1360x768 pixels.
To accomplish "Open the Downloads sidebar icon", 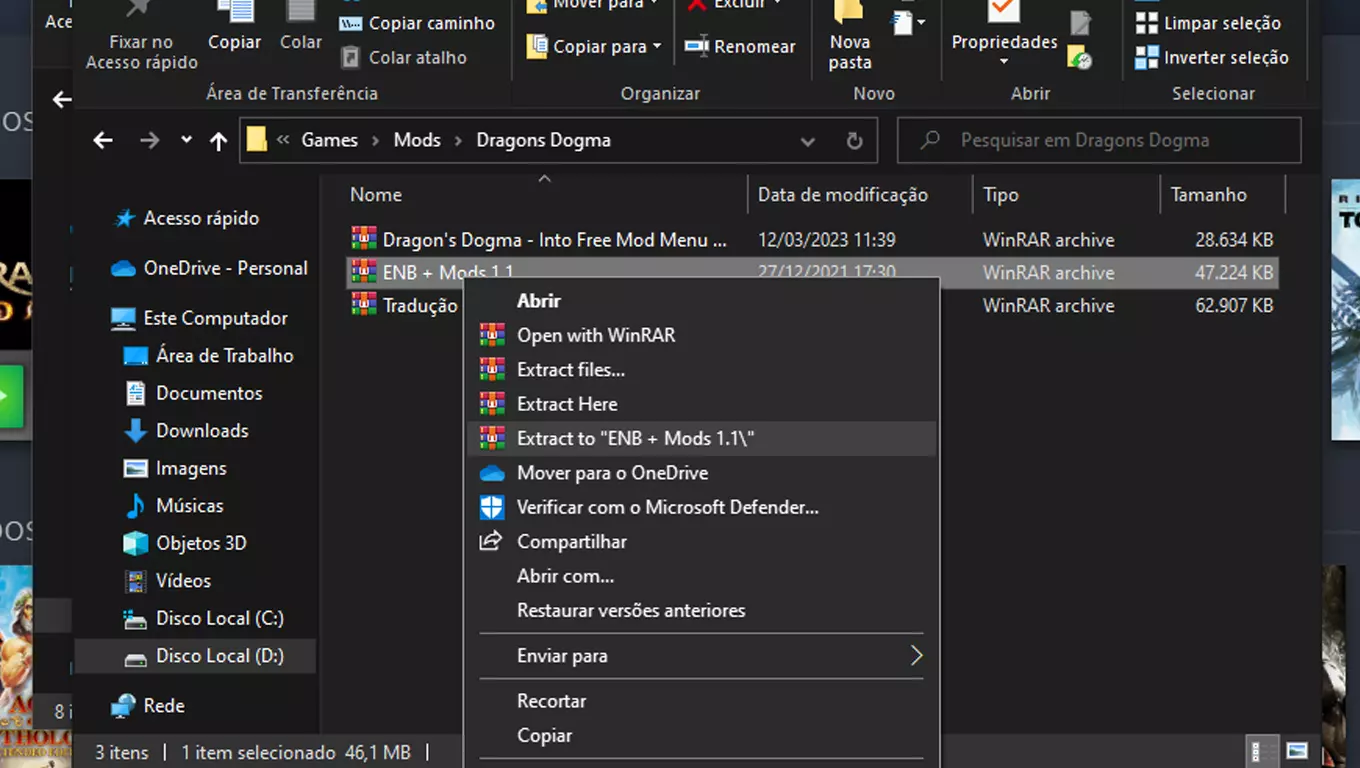I will coord(135,431).
